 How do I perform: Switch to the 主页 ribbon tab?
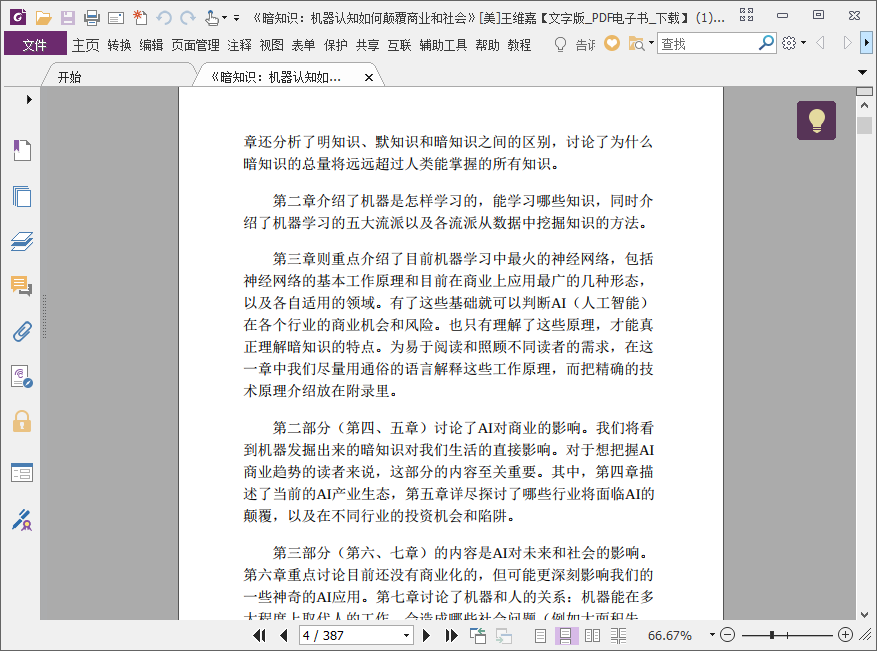(86, 45)
